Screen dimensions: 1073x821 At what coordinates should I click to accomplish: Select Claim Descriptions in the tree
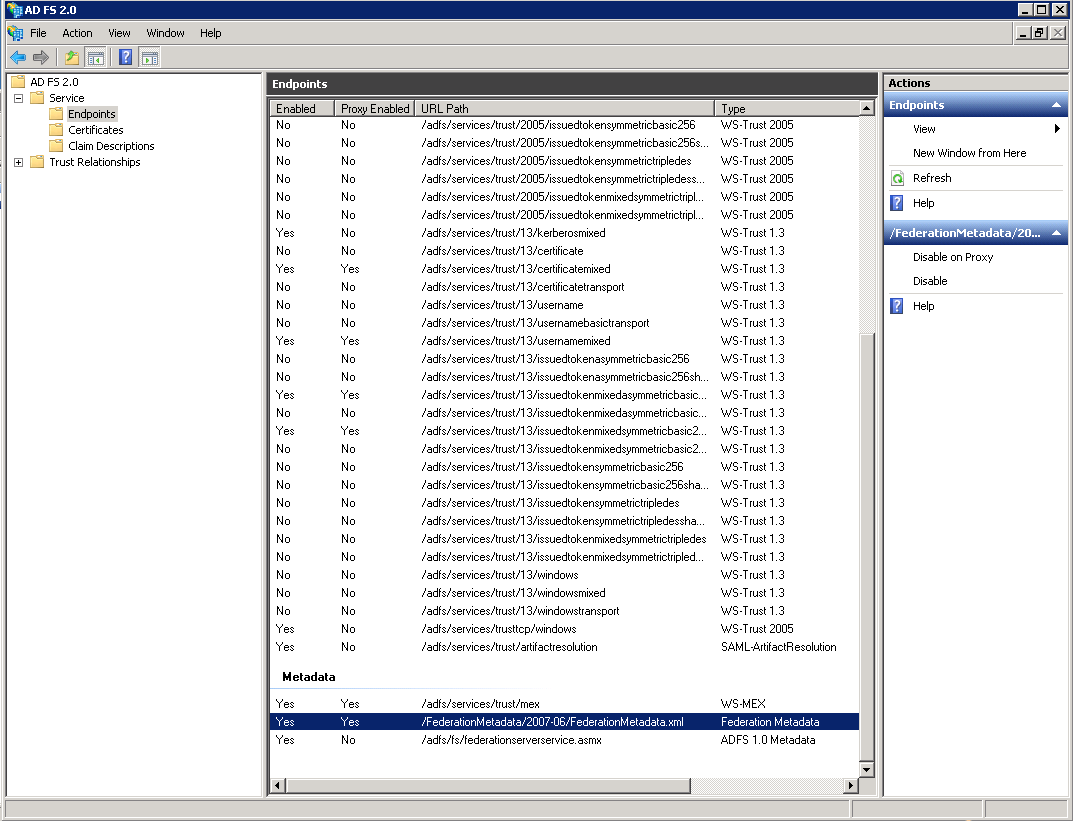point(111,146)
